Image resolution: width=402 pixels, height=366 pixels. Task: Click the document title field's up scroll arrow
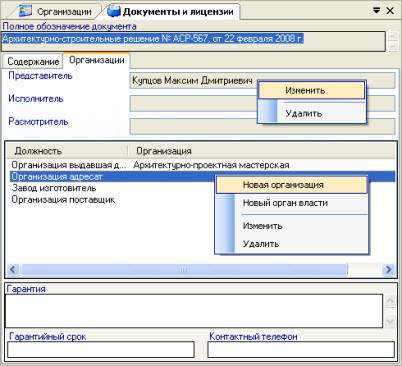coord(392,36)
